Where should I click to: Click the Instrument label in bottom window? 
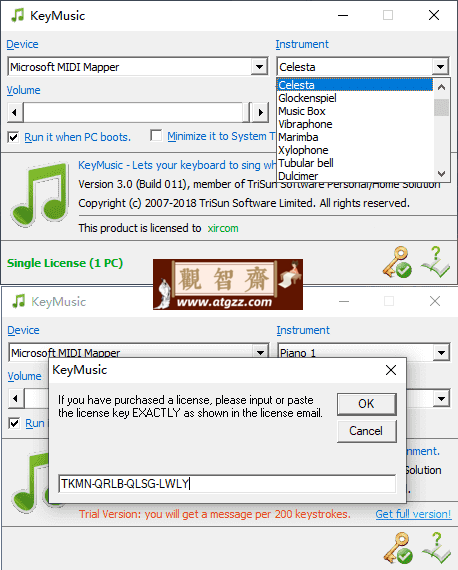tap(303, 330)
